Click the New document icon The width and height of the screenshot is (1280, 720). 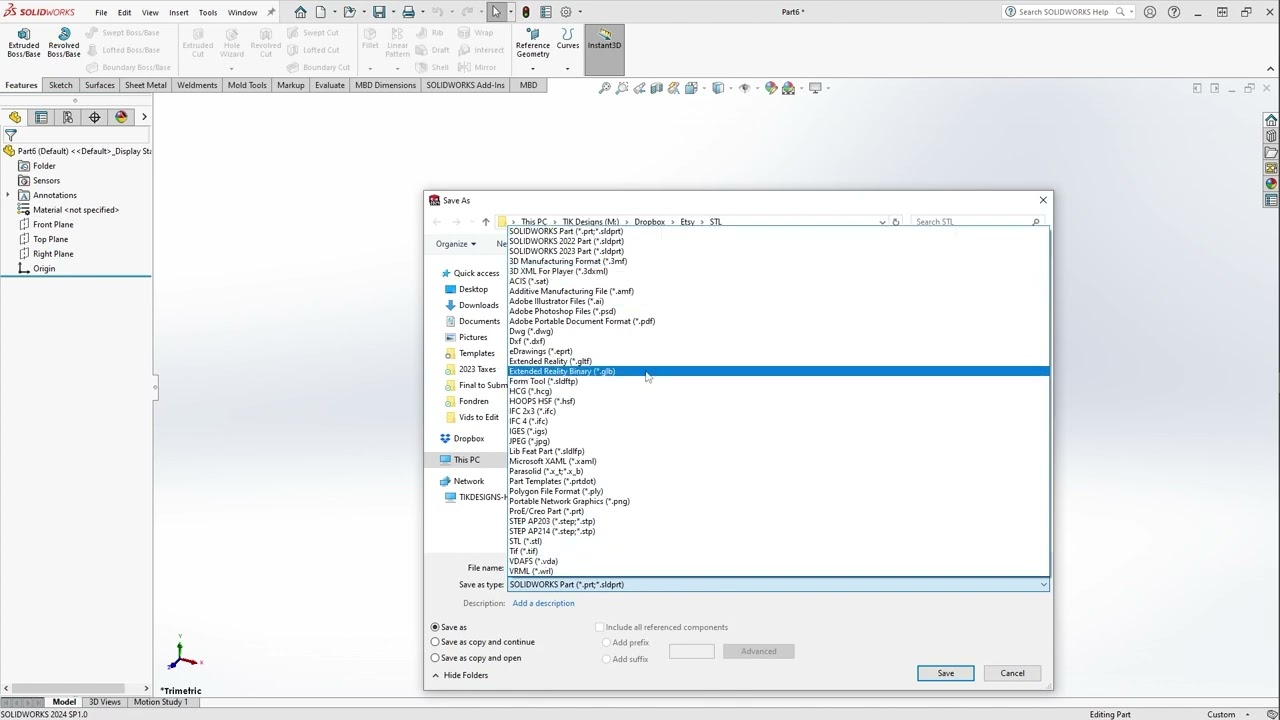(321, 12)
